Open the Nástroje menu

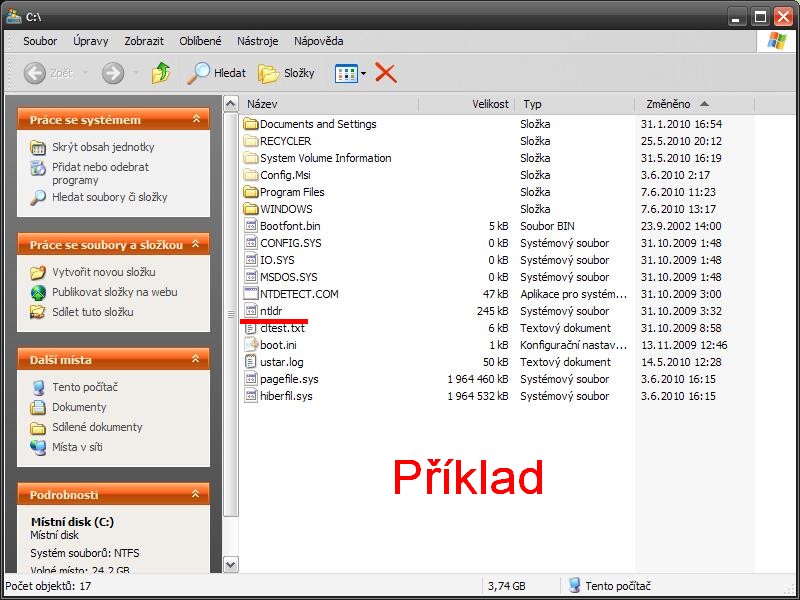point(257,41)
